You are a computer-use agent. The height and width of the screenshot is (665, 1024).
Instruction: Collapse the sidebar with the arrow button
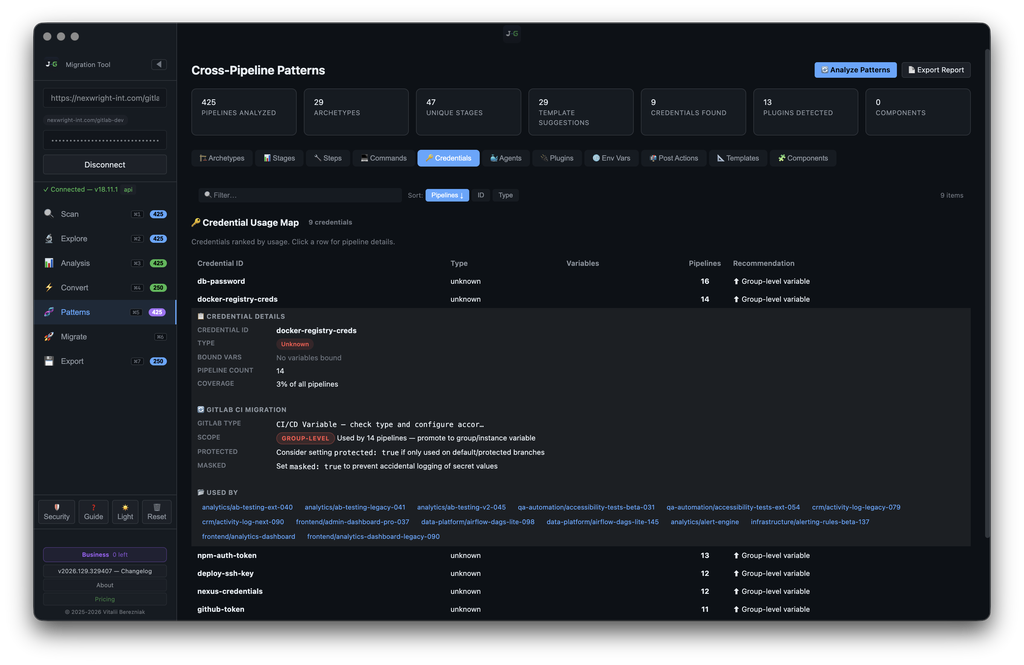[x=159, y=64]
